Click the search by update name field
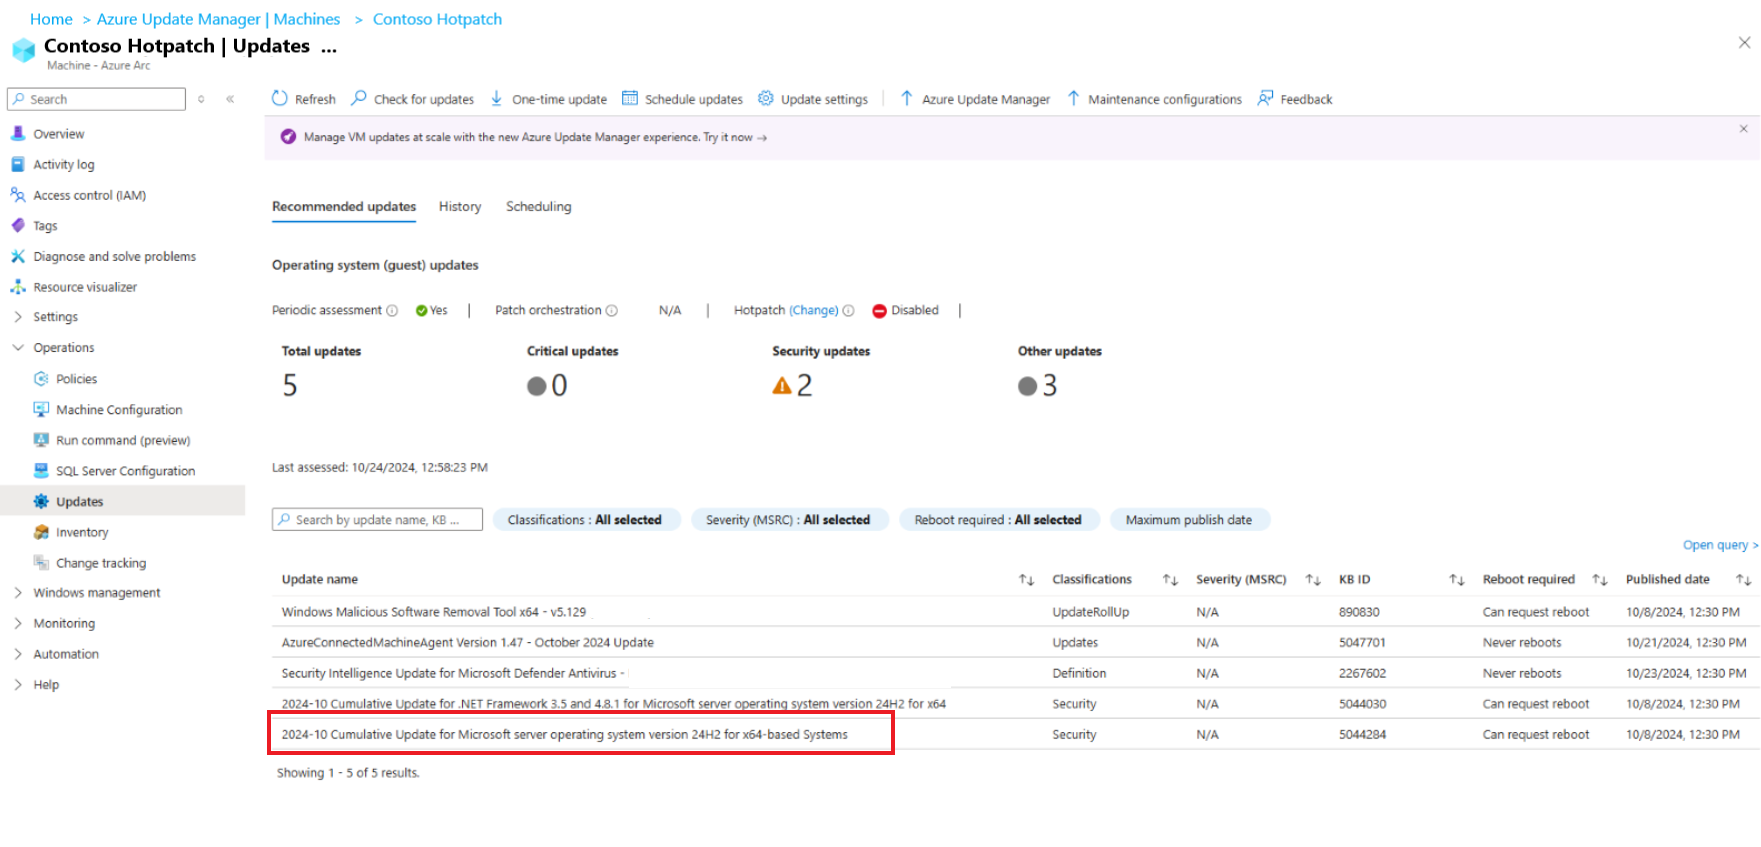This screenshot has width=1761, height=847. pyautogui.click(x=377, y=520)
